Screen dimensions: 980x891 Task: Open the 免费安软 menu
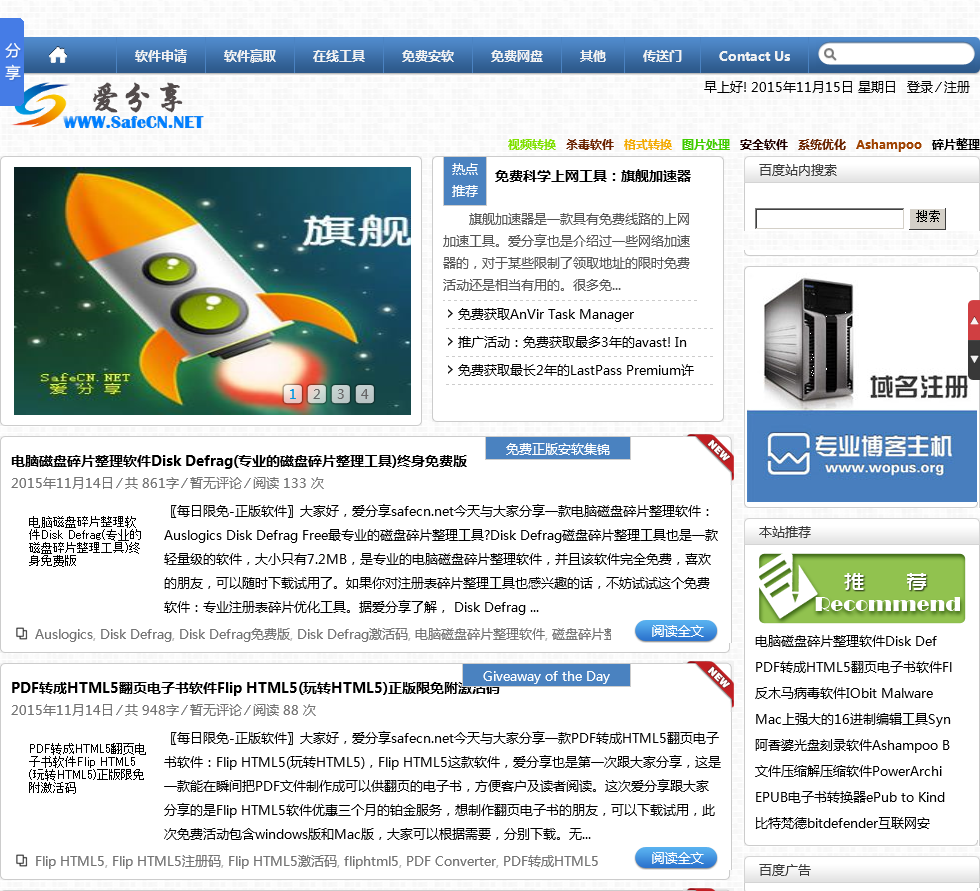428,56
